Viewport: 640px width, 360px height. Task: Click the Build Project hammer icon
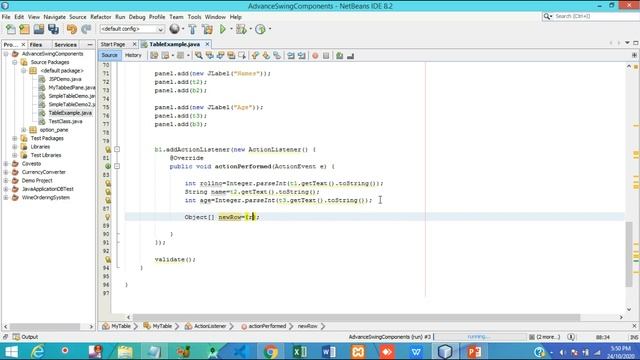pos(192,29)
